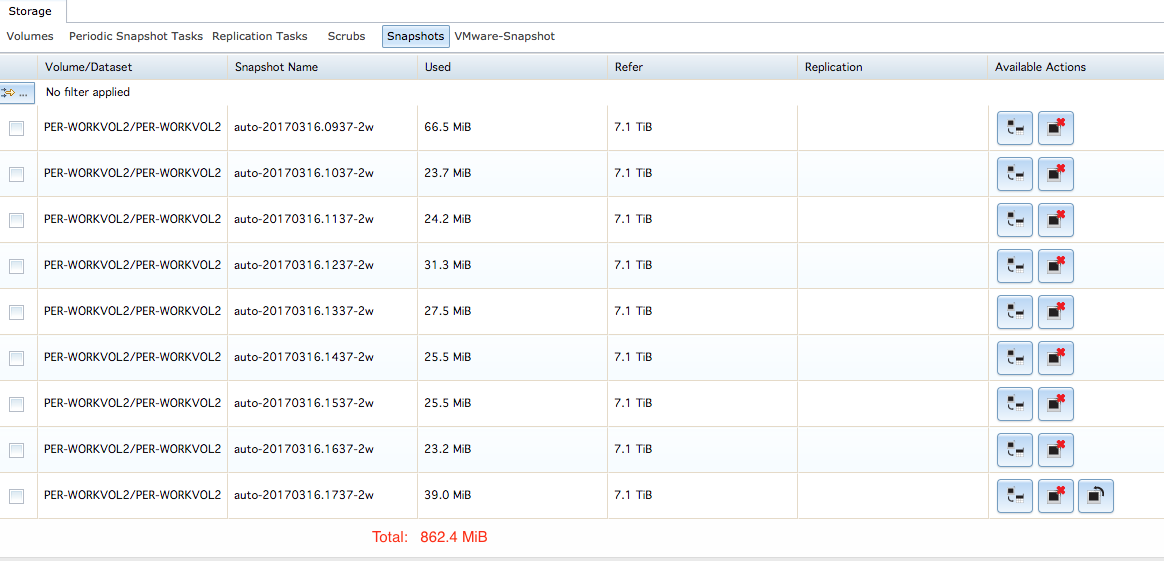Check the box for auto-20170316.1237-2w

coord(16,266)
